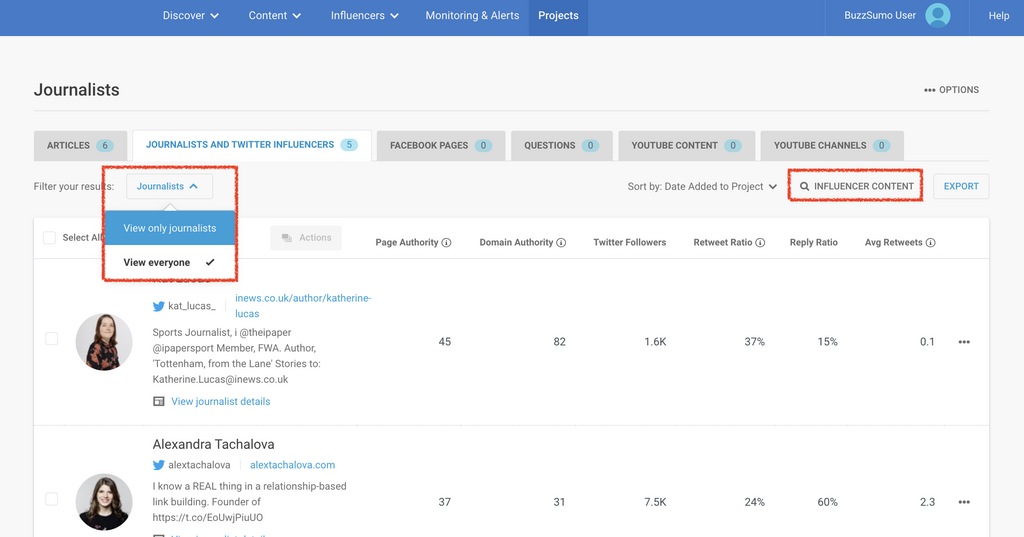Click the Export button

[x=961, y=186]
